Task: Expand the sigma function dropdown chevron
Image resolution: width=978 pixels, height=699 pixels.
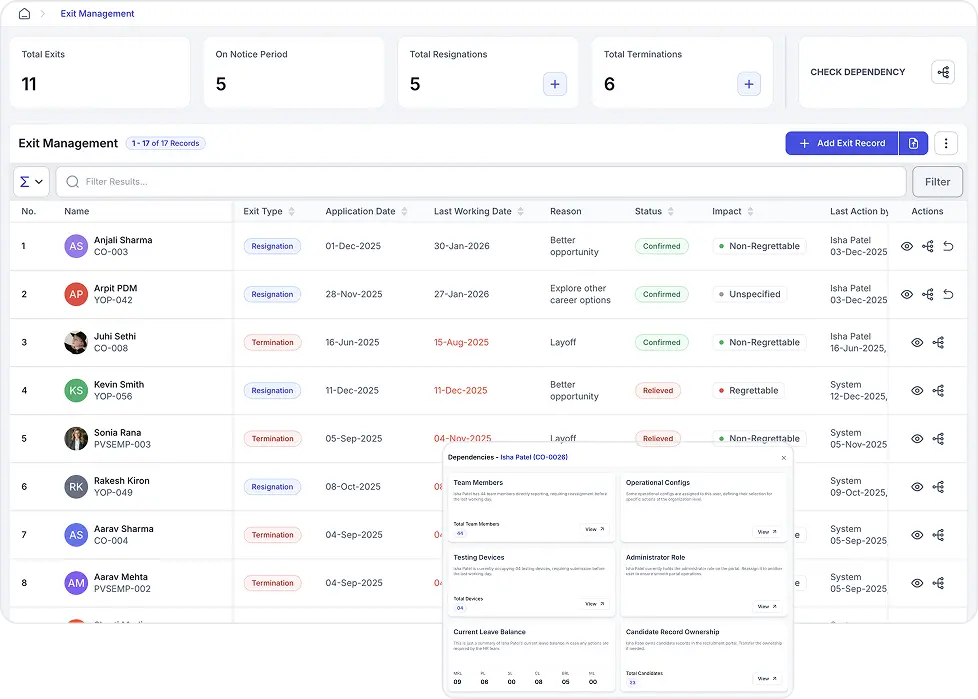Action: pos(40,181)
